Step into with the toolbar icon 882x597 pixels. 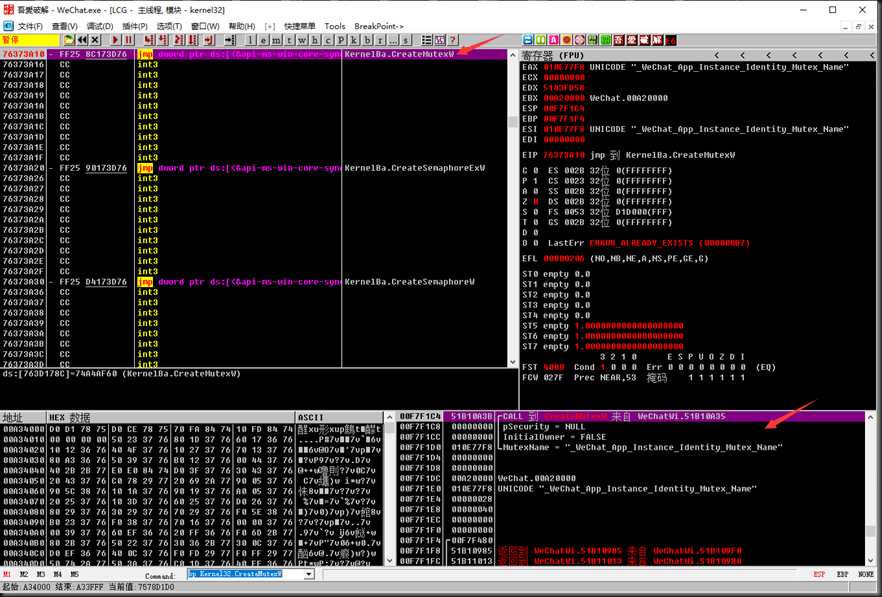coord(148,40)
